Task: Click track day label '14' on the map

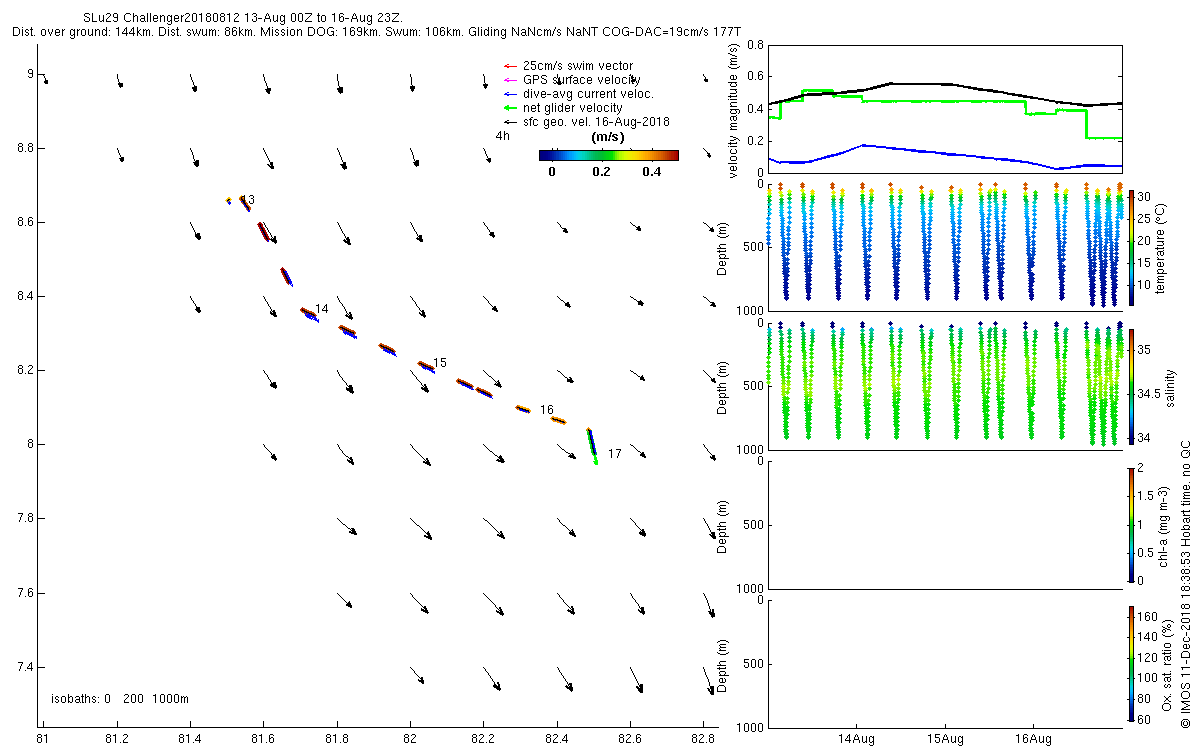Action: click(x=321, y=309)
